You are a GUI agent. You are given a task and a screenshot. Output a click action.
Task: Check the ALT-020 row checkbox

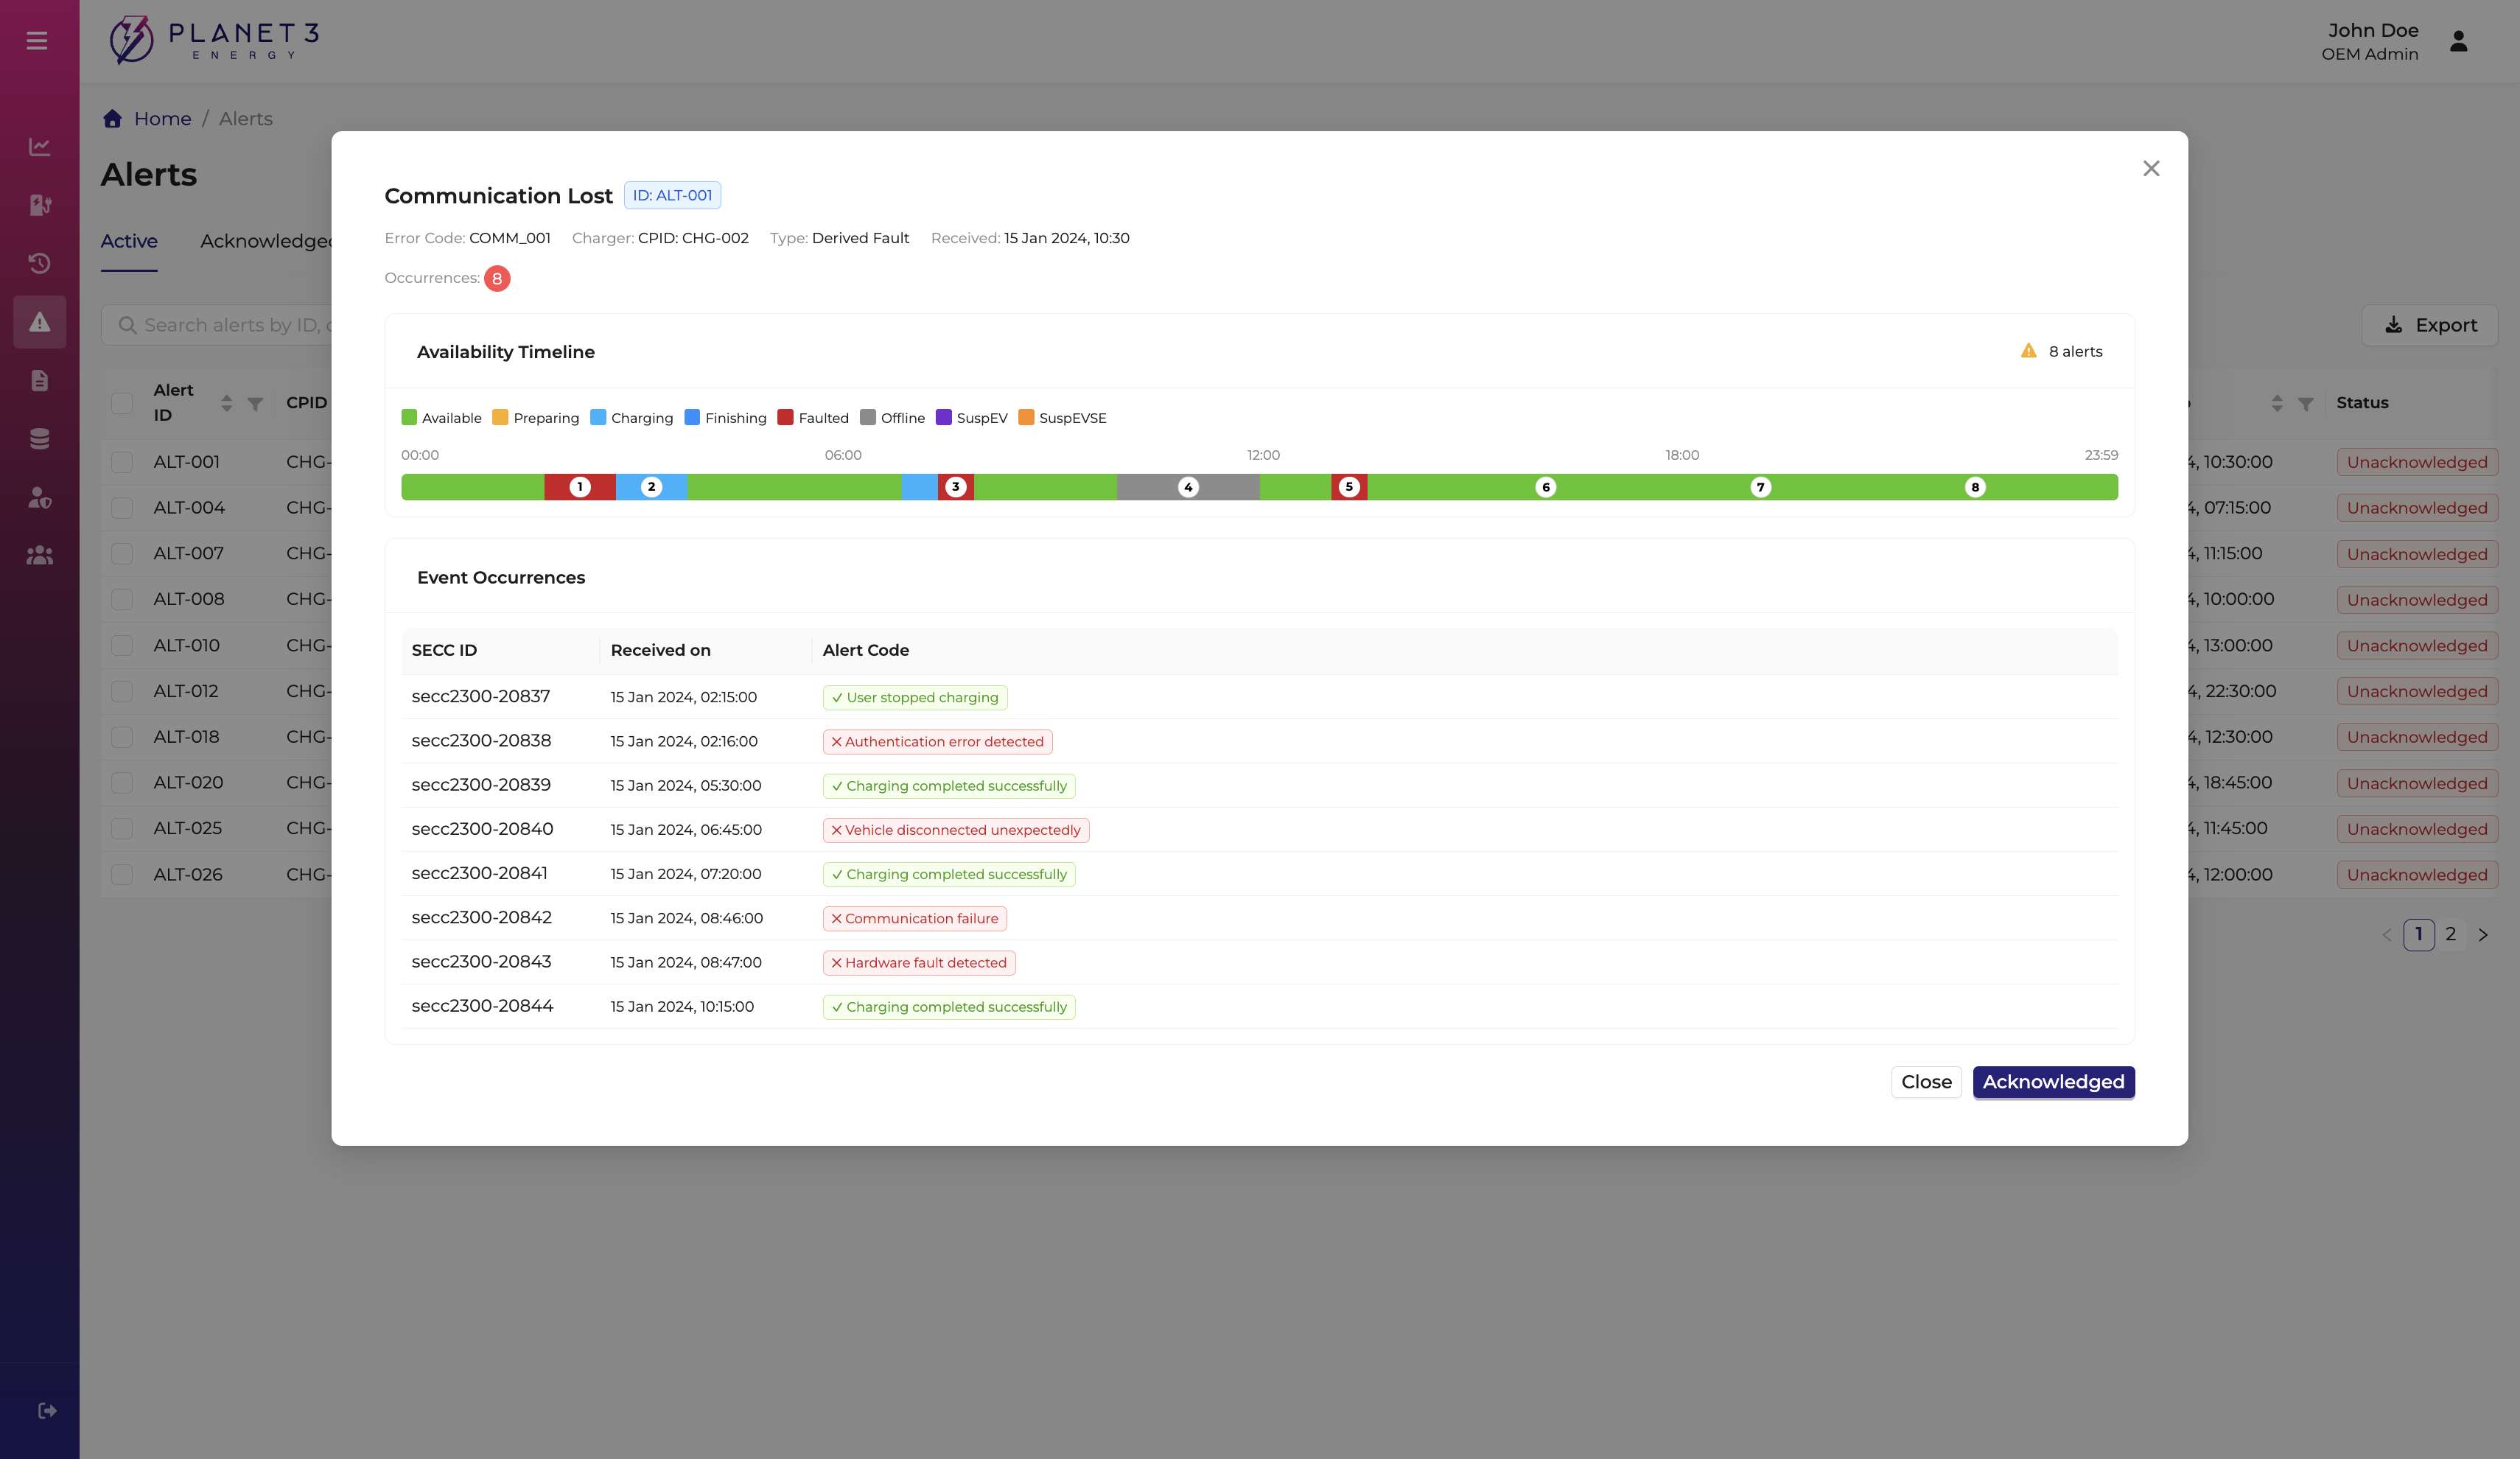(x=122, y=783)
